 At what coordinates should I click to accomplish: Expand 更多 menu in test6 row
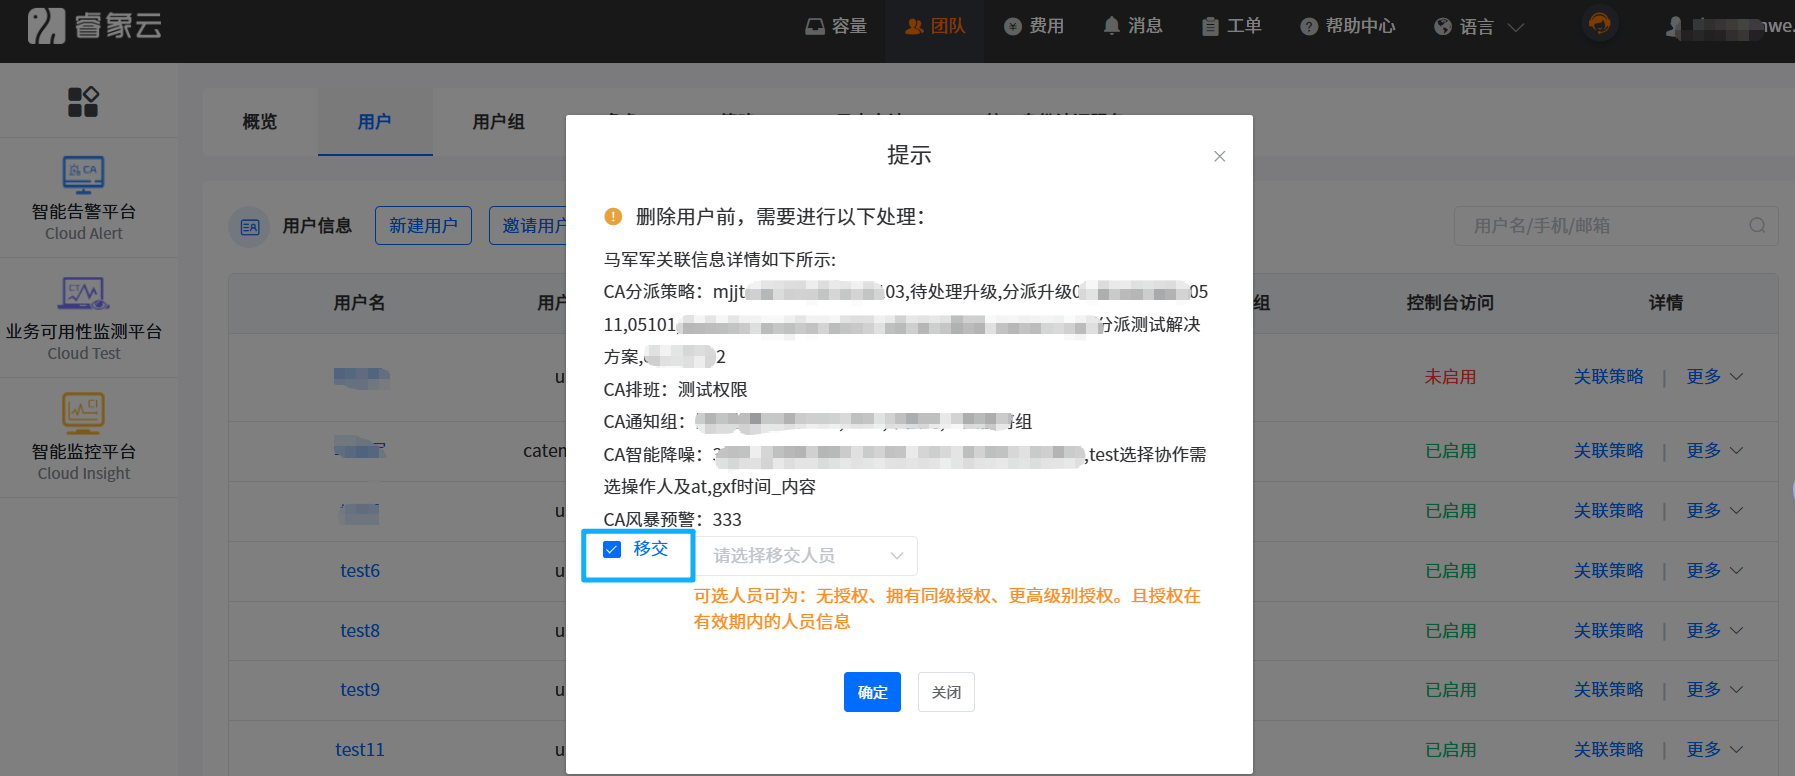point(1714,571)
